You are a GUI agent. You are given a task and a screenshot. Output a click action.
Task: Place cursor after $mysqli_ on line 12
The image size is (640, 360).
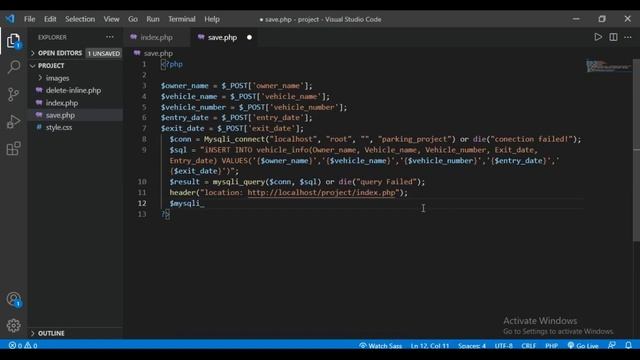(x=204, y=203)
